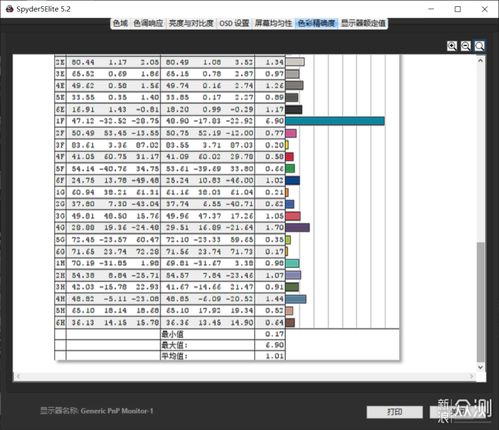Select the 亮度与对比度 tab
The width and height of the screenshot is (499, 430).
coord(191,23)
